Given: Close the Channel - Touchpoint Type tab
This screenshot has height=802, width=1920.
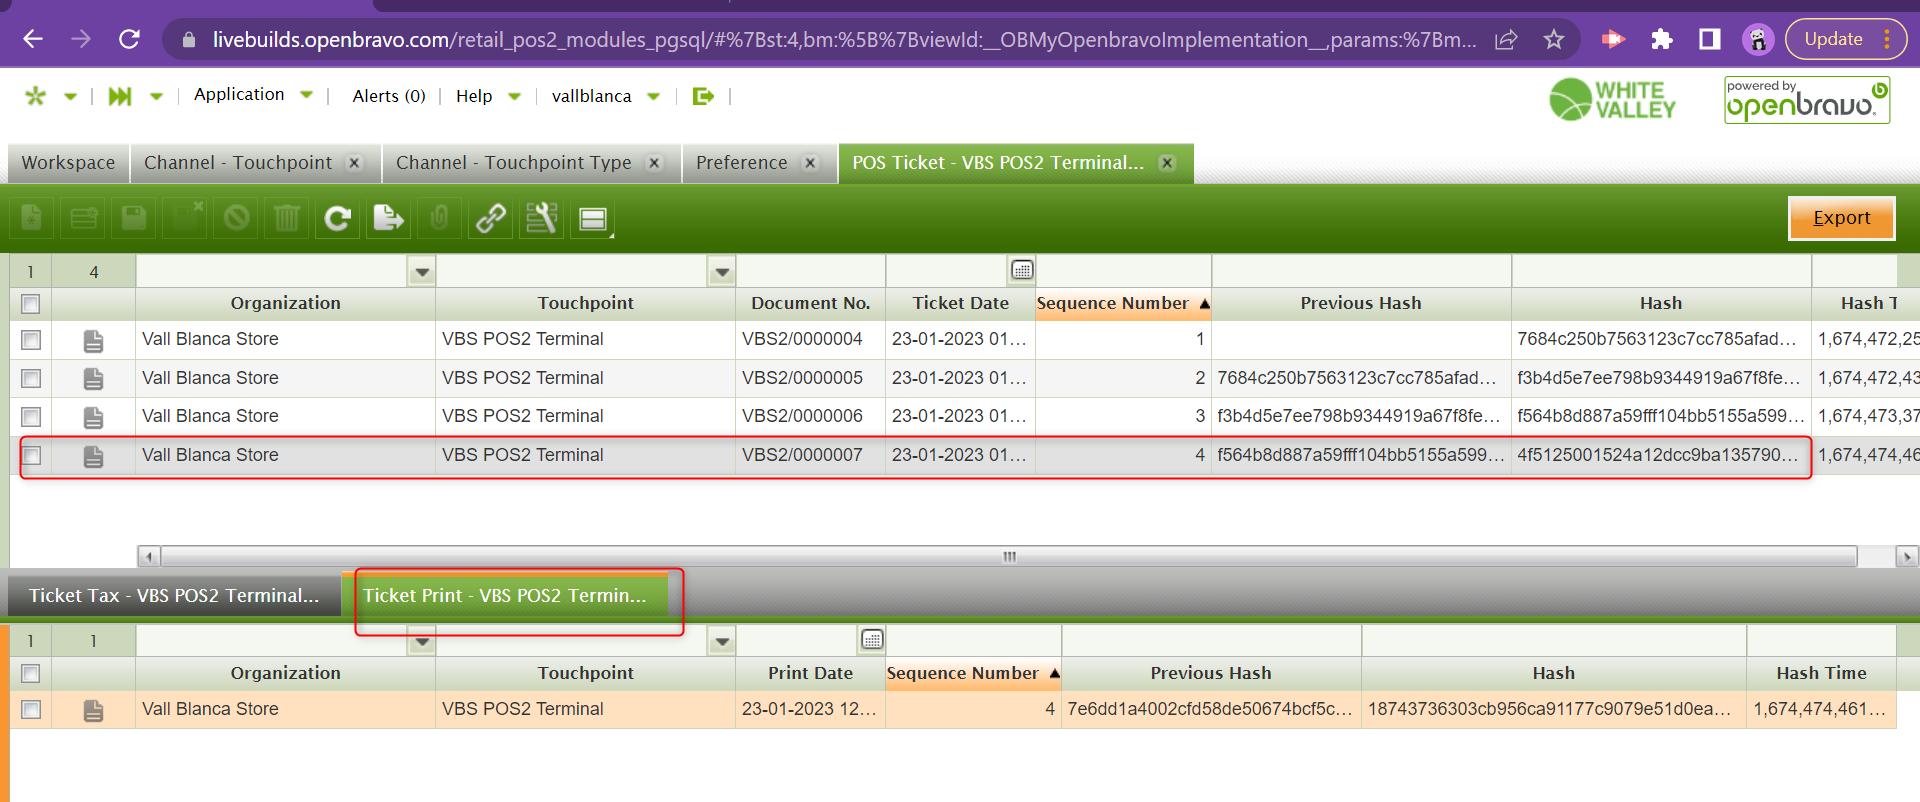Looking at the screenshot, I should tap(655, 163).
